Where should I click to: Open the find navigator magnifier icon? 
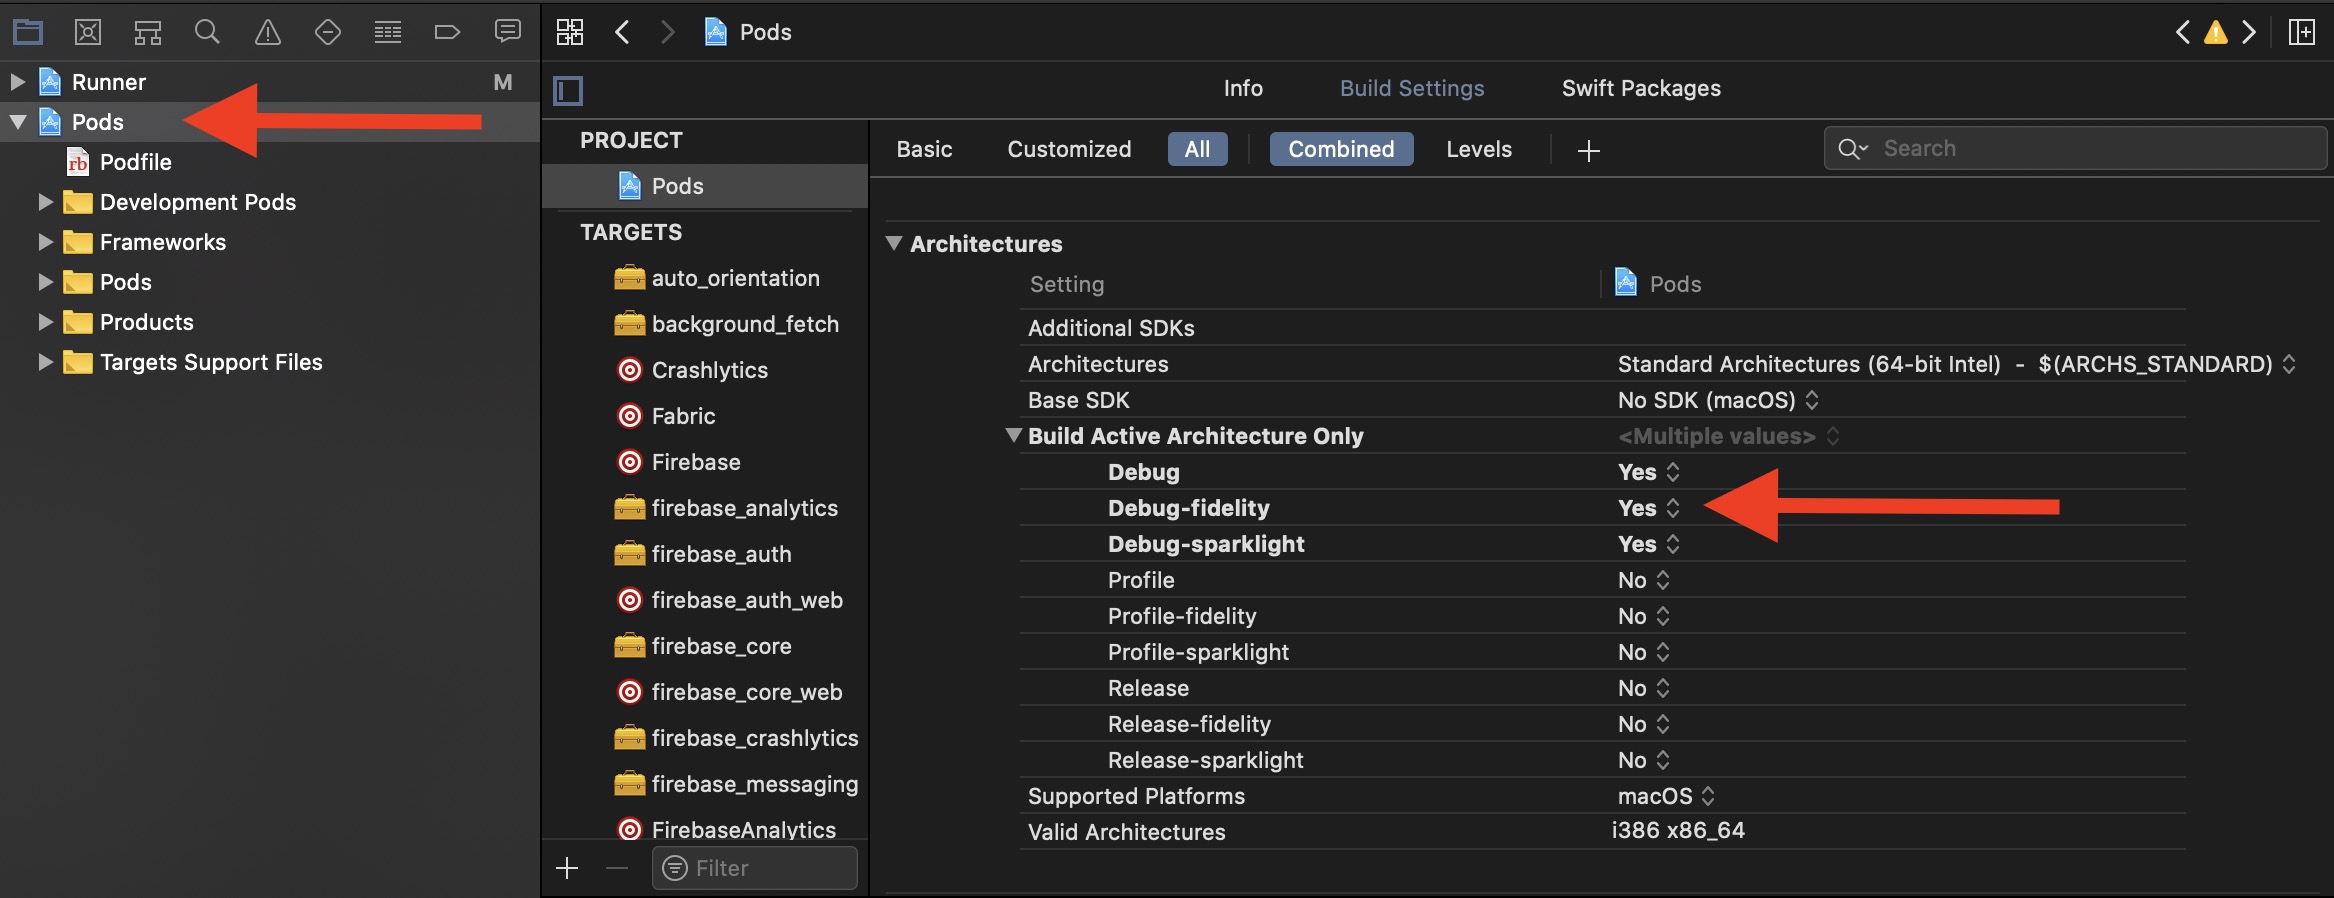pyautogui.click(x=207, y=32)
